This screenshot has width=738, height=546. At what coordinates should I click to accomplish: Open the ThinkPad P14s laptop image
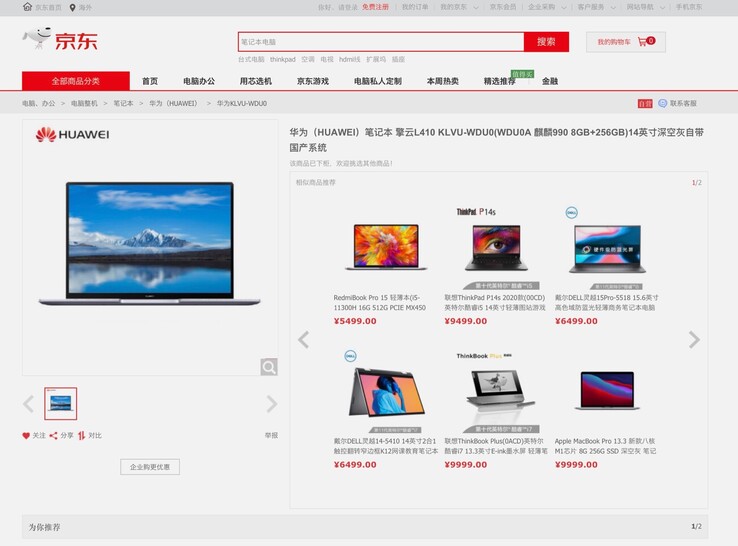[x=497, y=248]
